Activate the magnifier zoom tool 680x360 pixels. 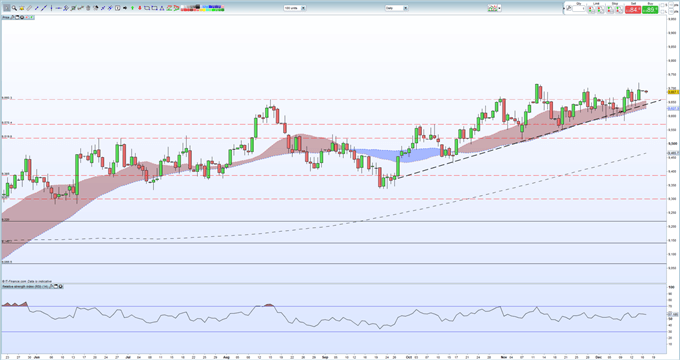pyautogui.click(x=14, y=8)
